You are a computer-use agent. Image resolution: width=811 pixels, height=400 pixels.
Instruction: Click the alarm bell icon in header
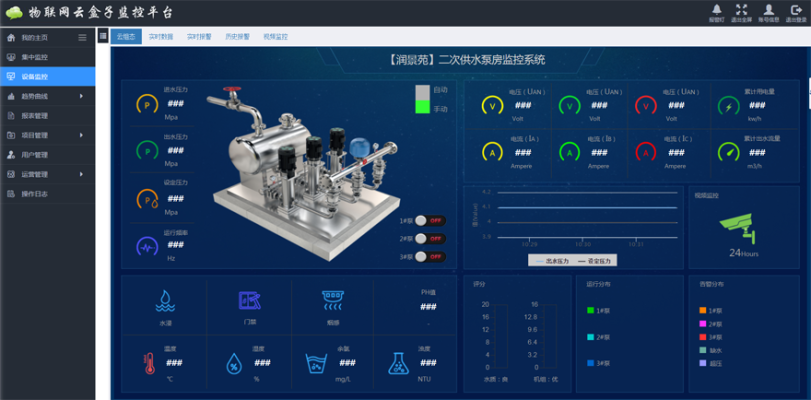(x=717, y=10)
